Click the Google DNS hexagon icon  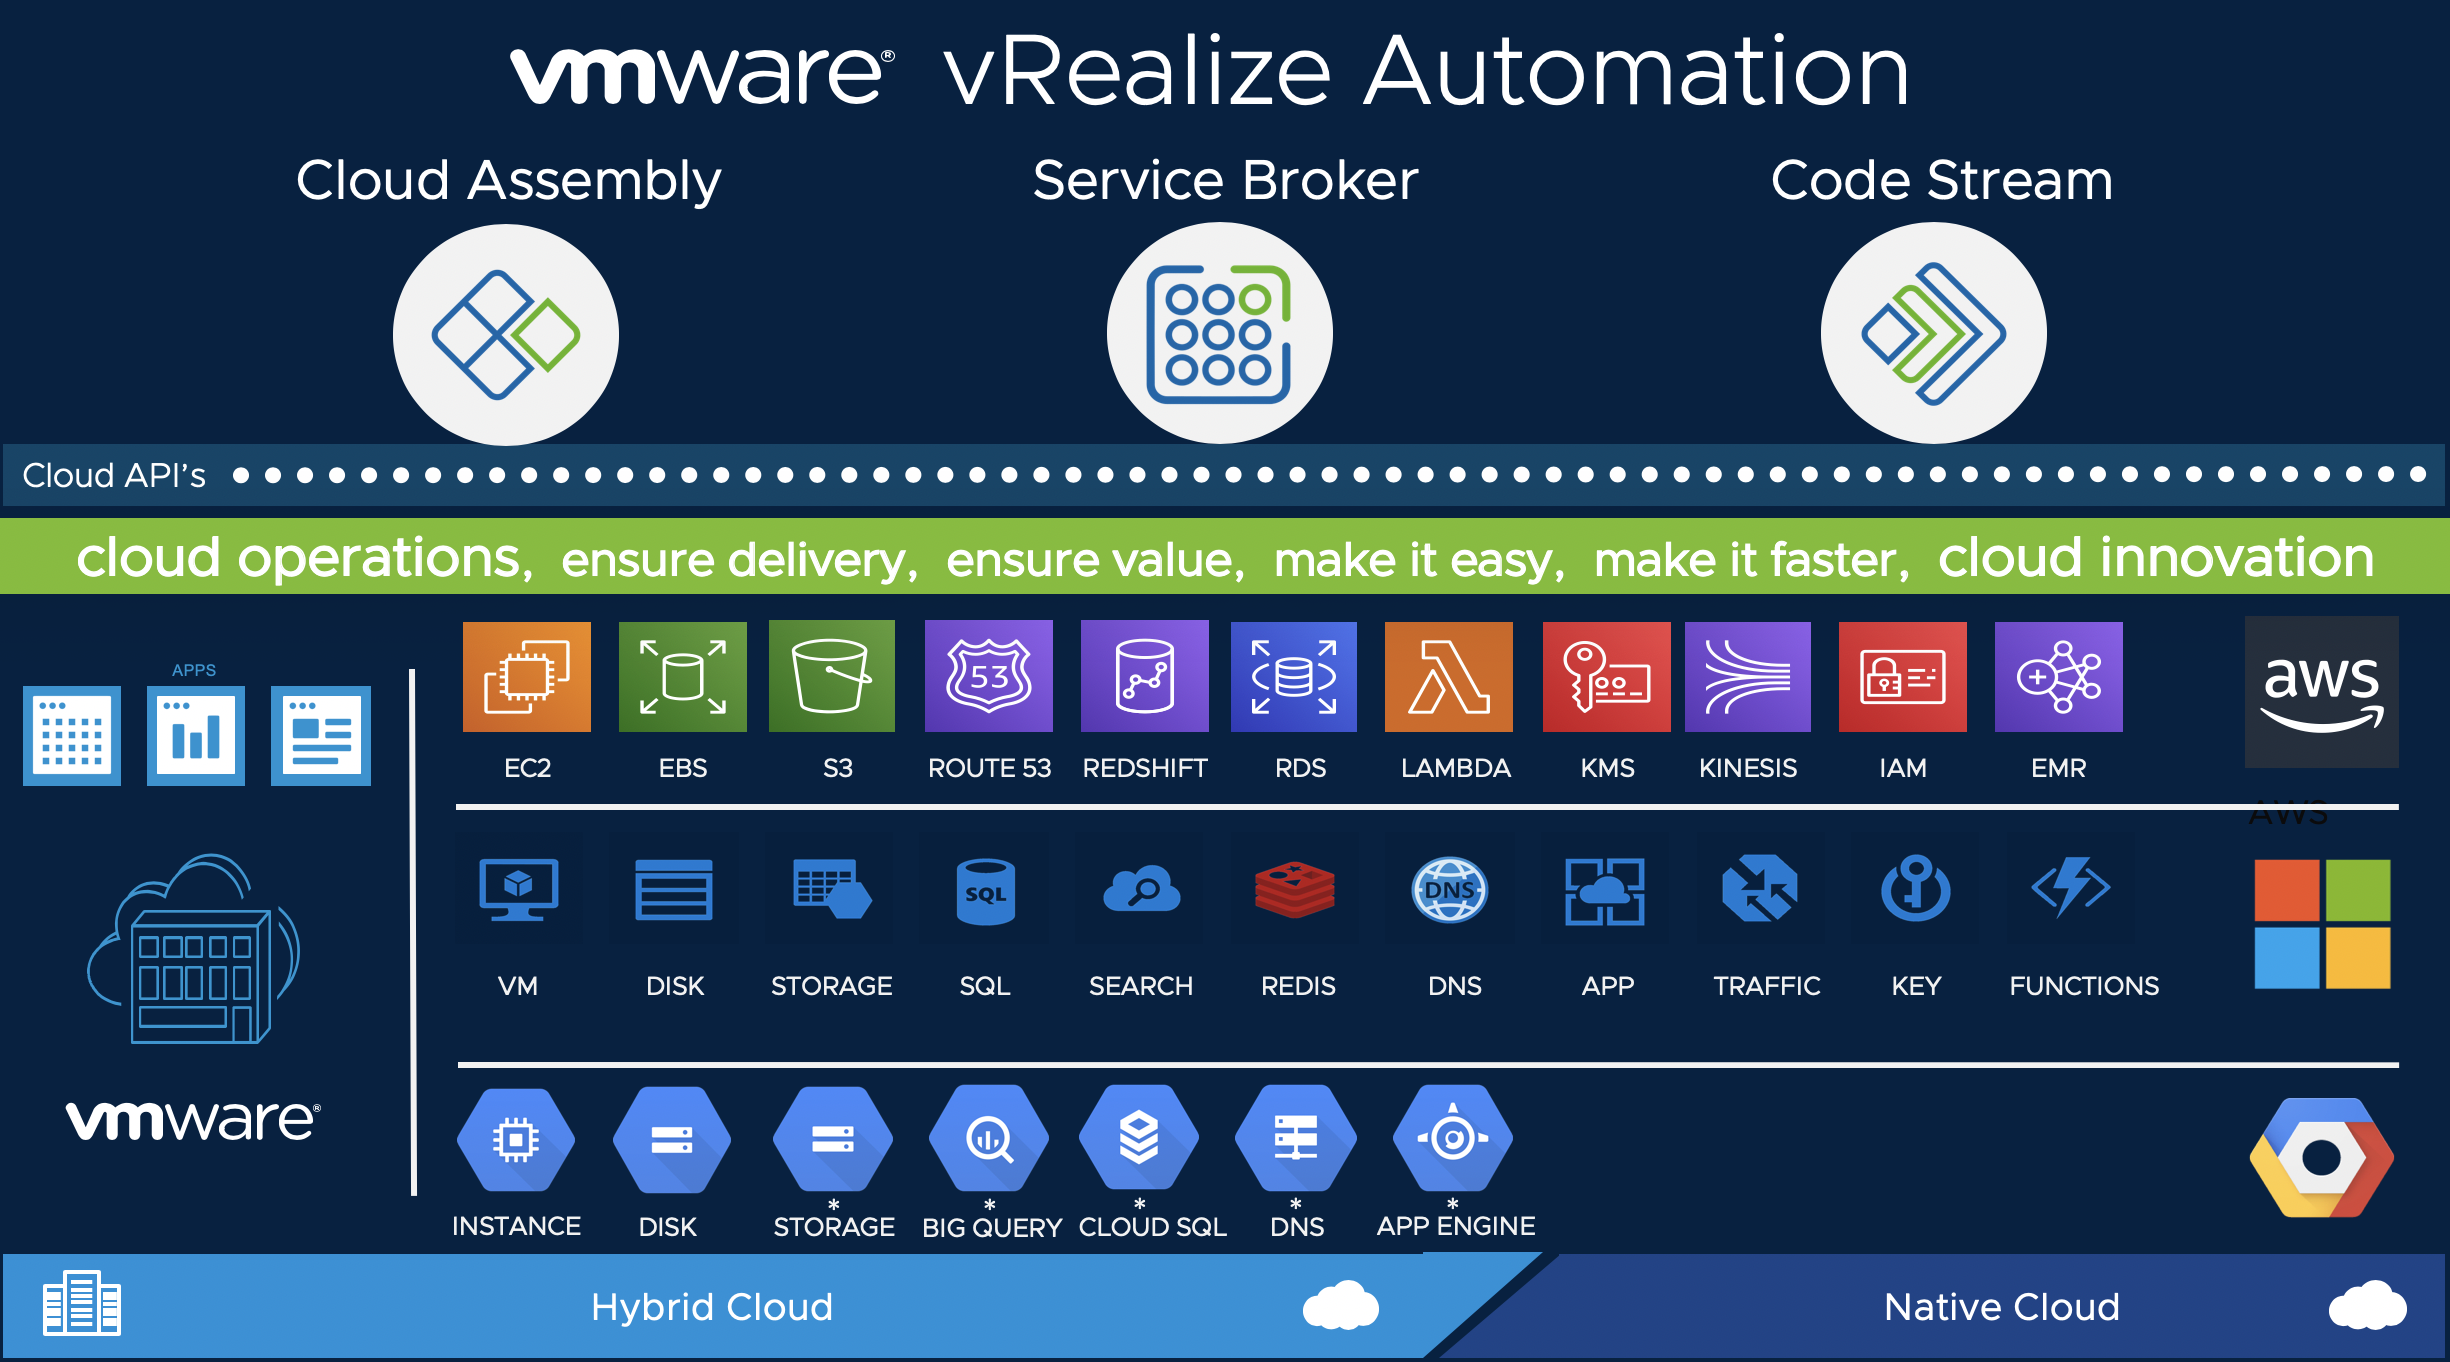pyautogui.click(x=1296, y=1137)
